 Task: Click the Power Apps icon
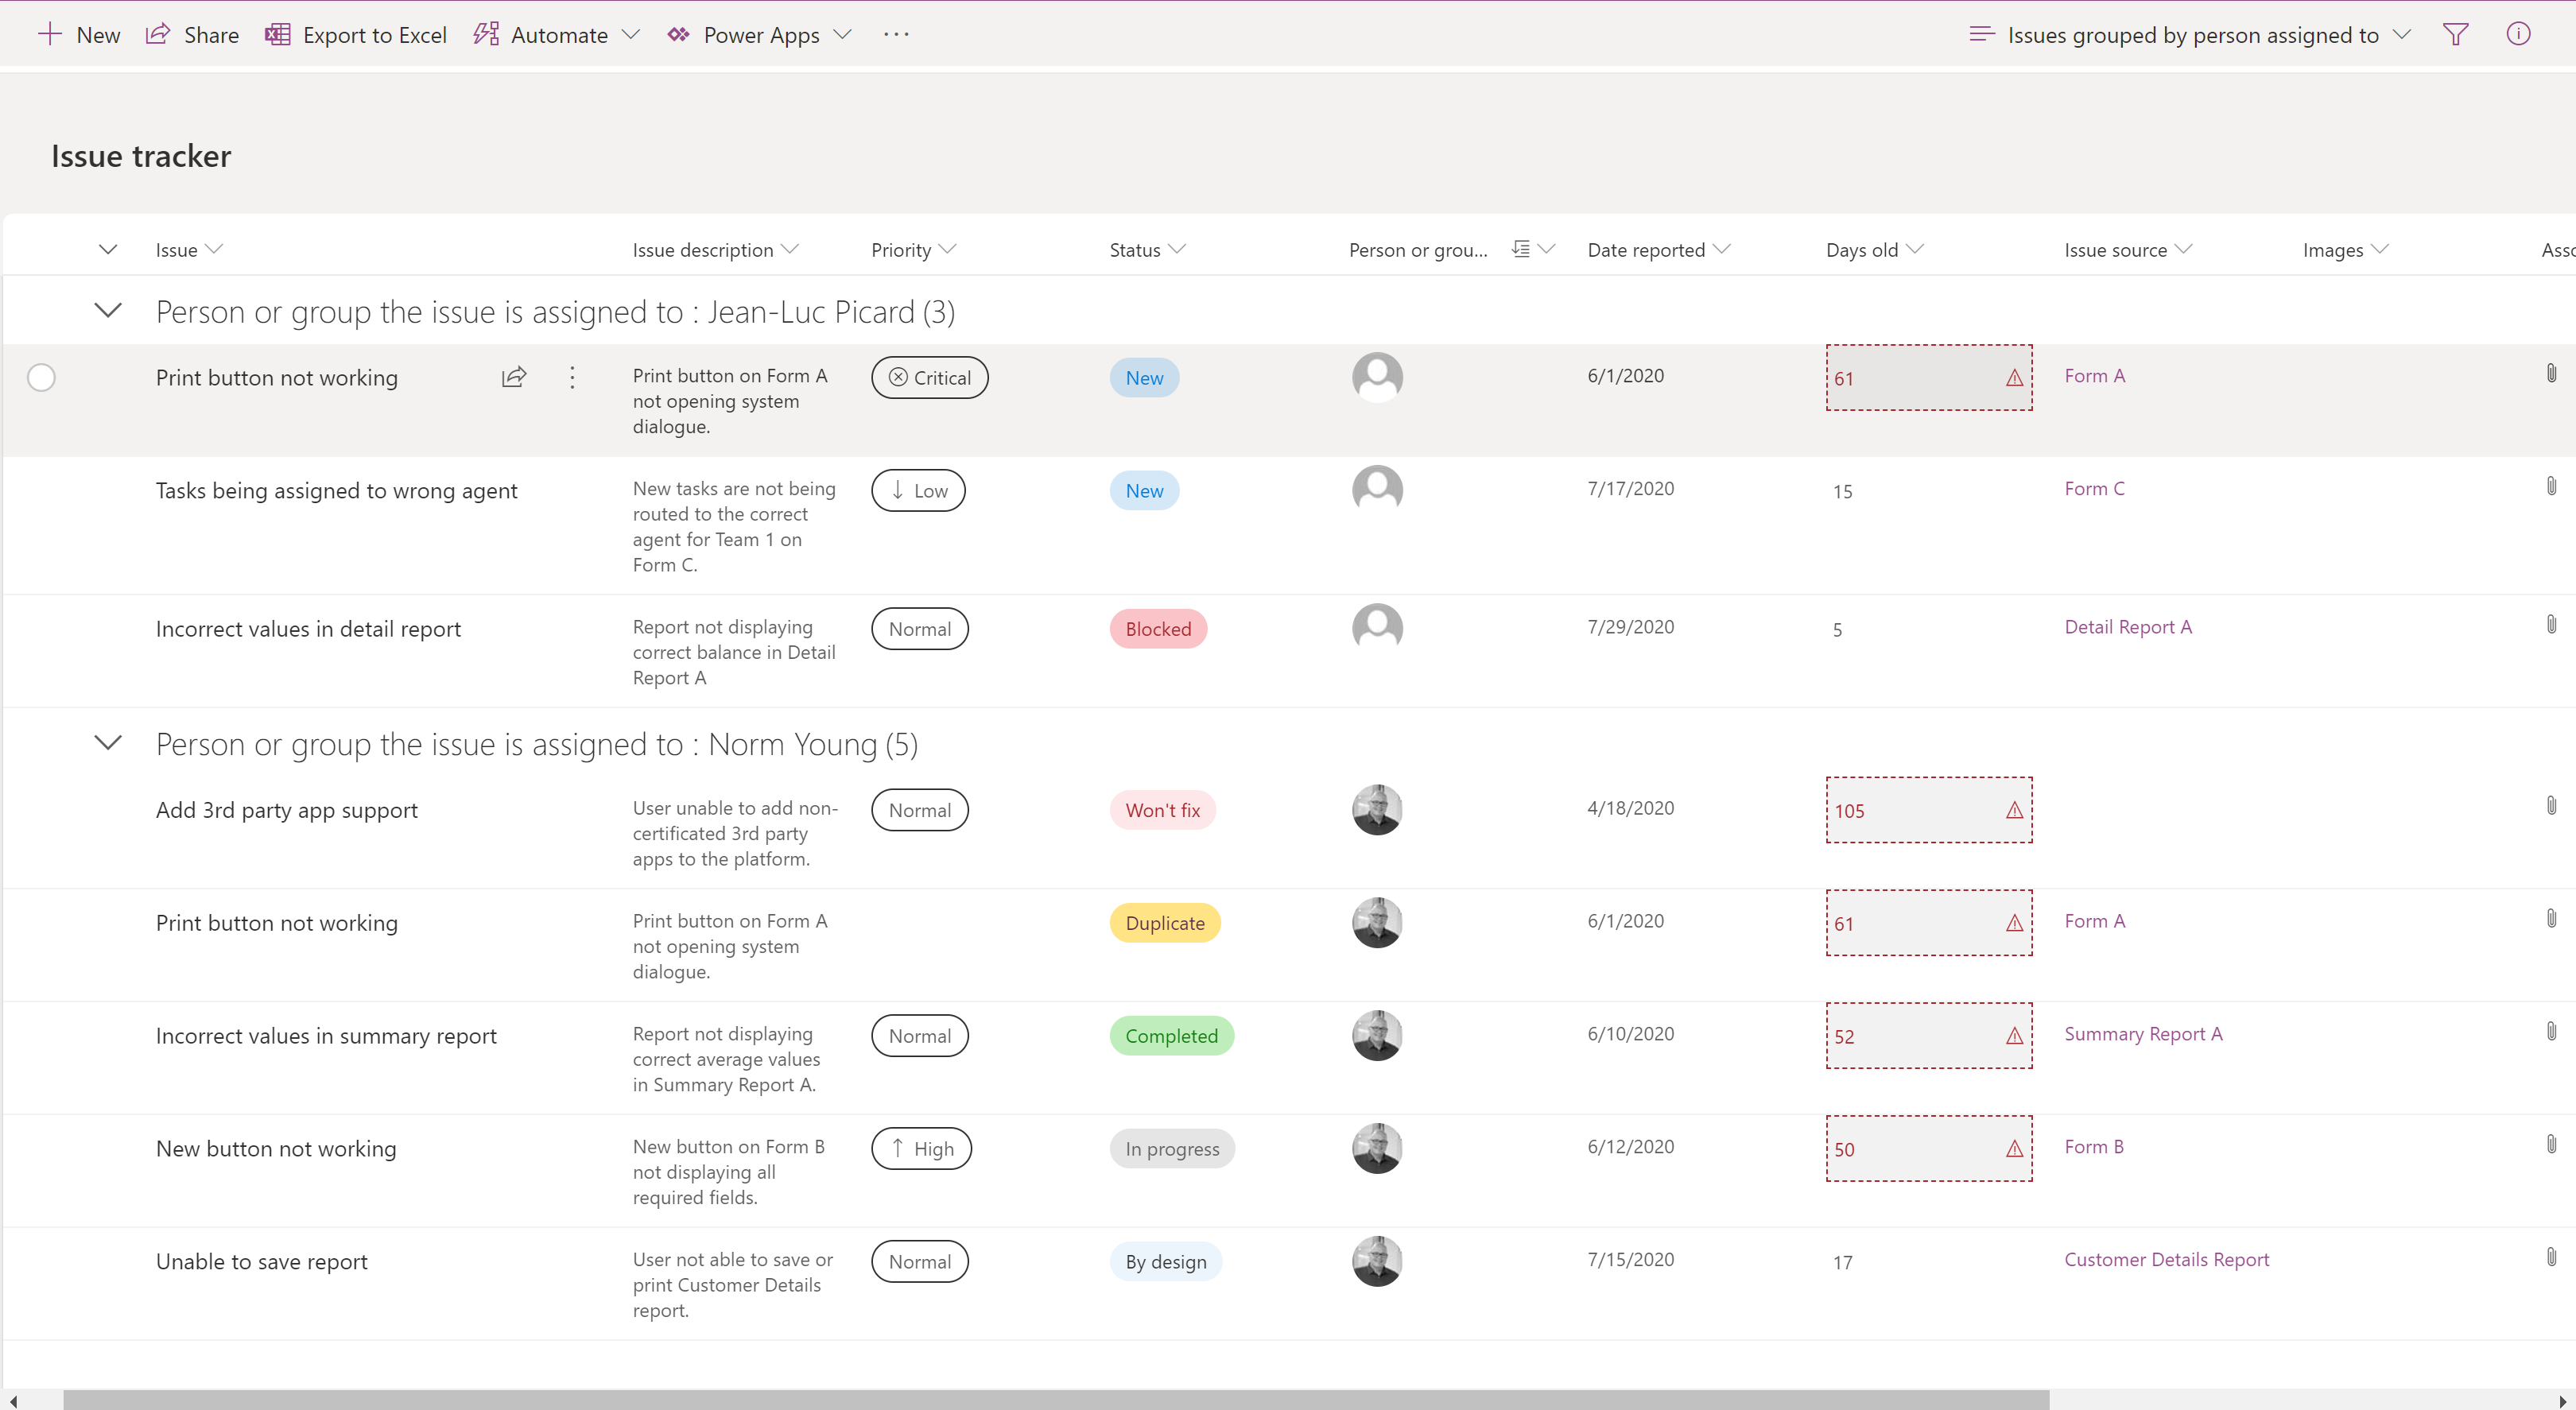pyautogui.click(x=678, y=34)
